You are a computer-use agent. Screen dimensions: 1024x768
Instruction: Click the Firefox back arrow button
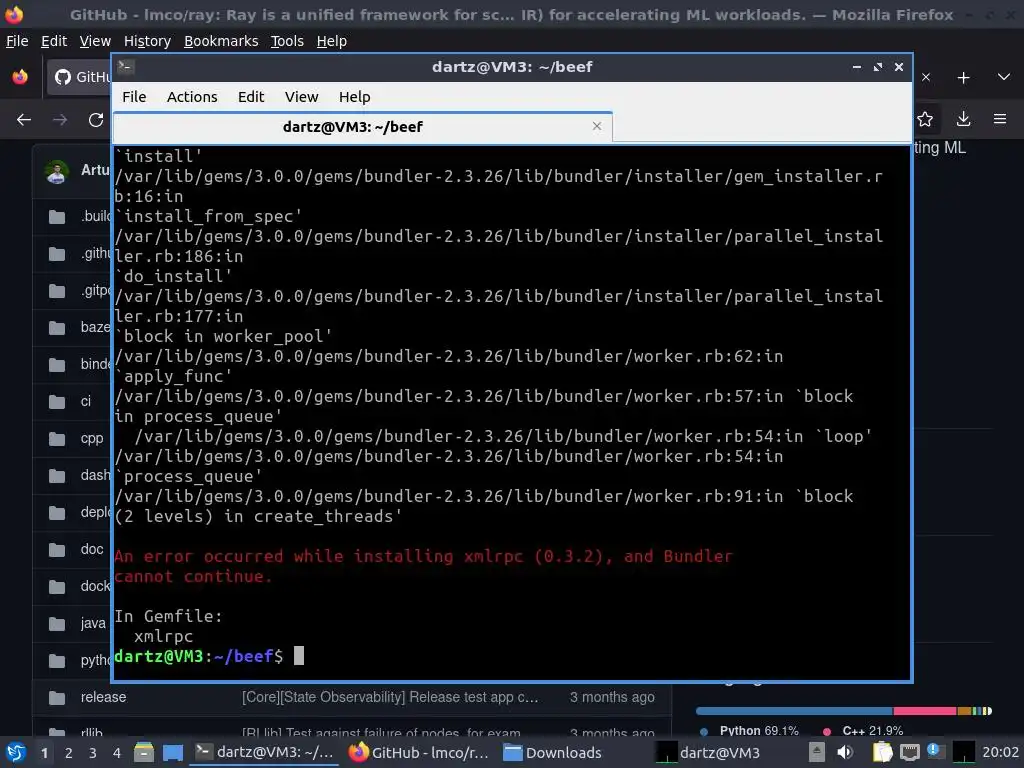coord(24,120)
